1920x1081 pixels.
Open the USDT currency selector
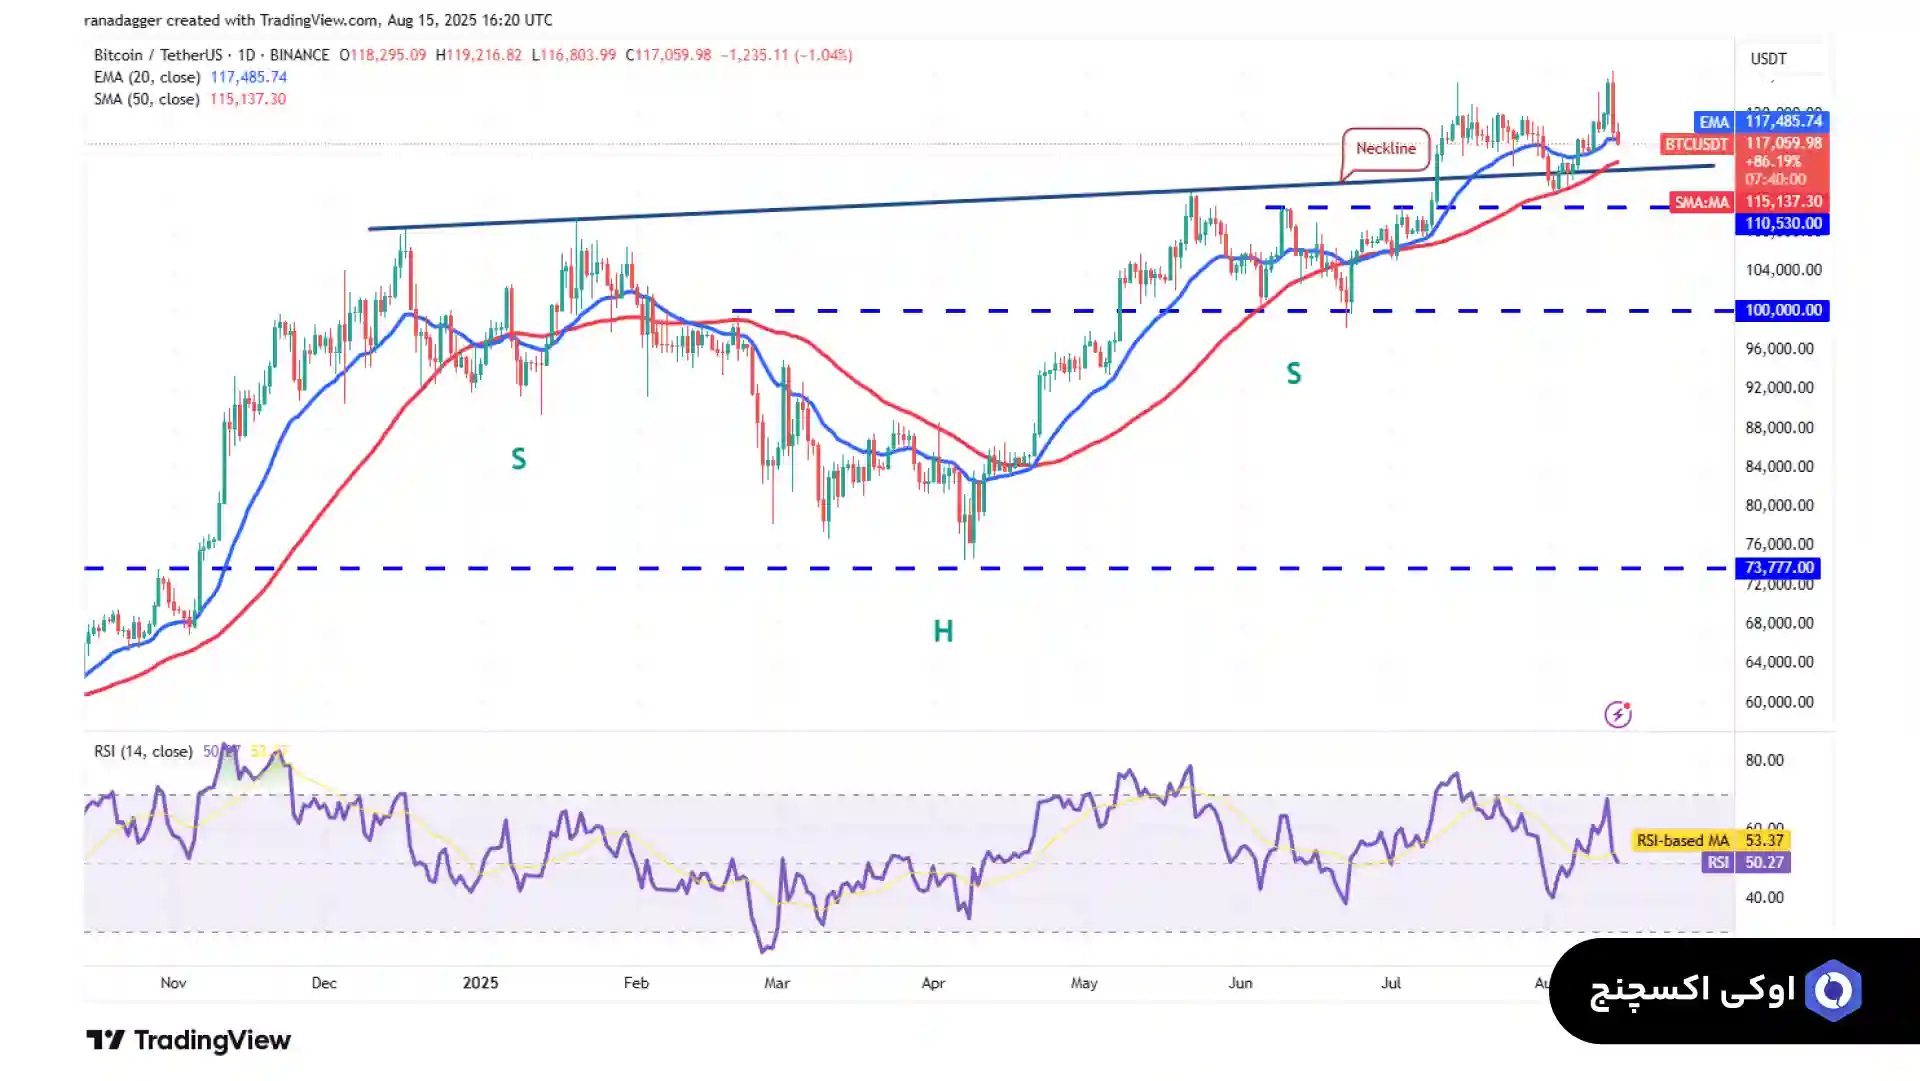coord(1768,59)
